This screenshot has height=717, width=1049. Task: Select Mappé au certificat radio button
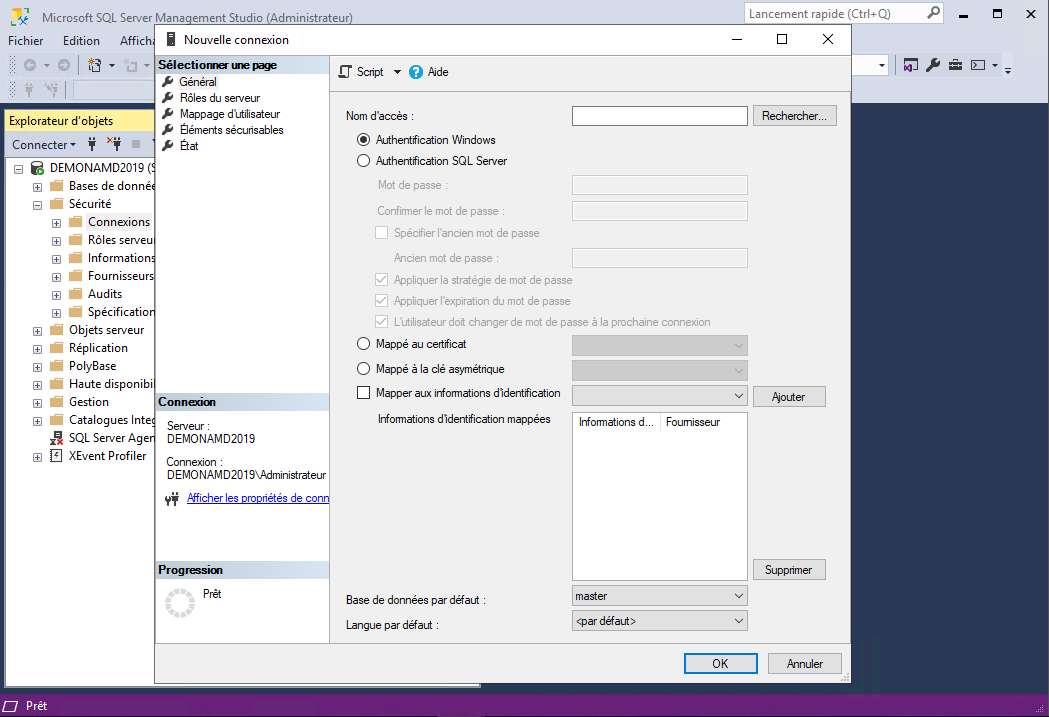pos(363,344)
